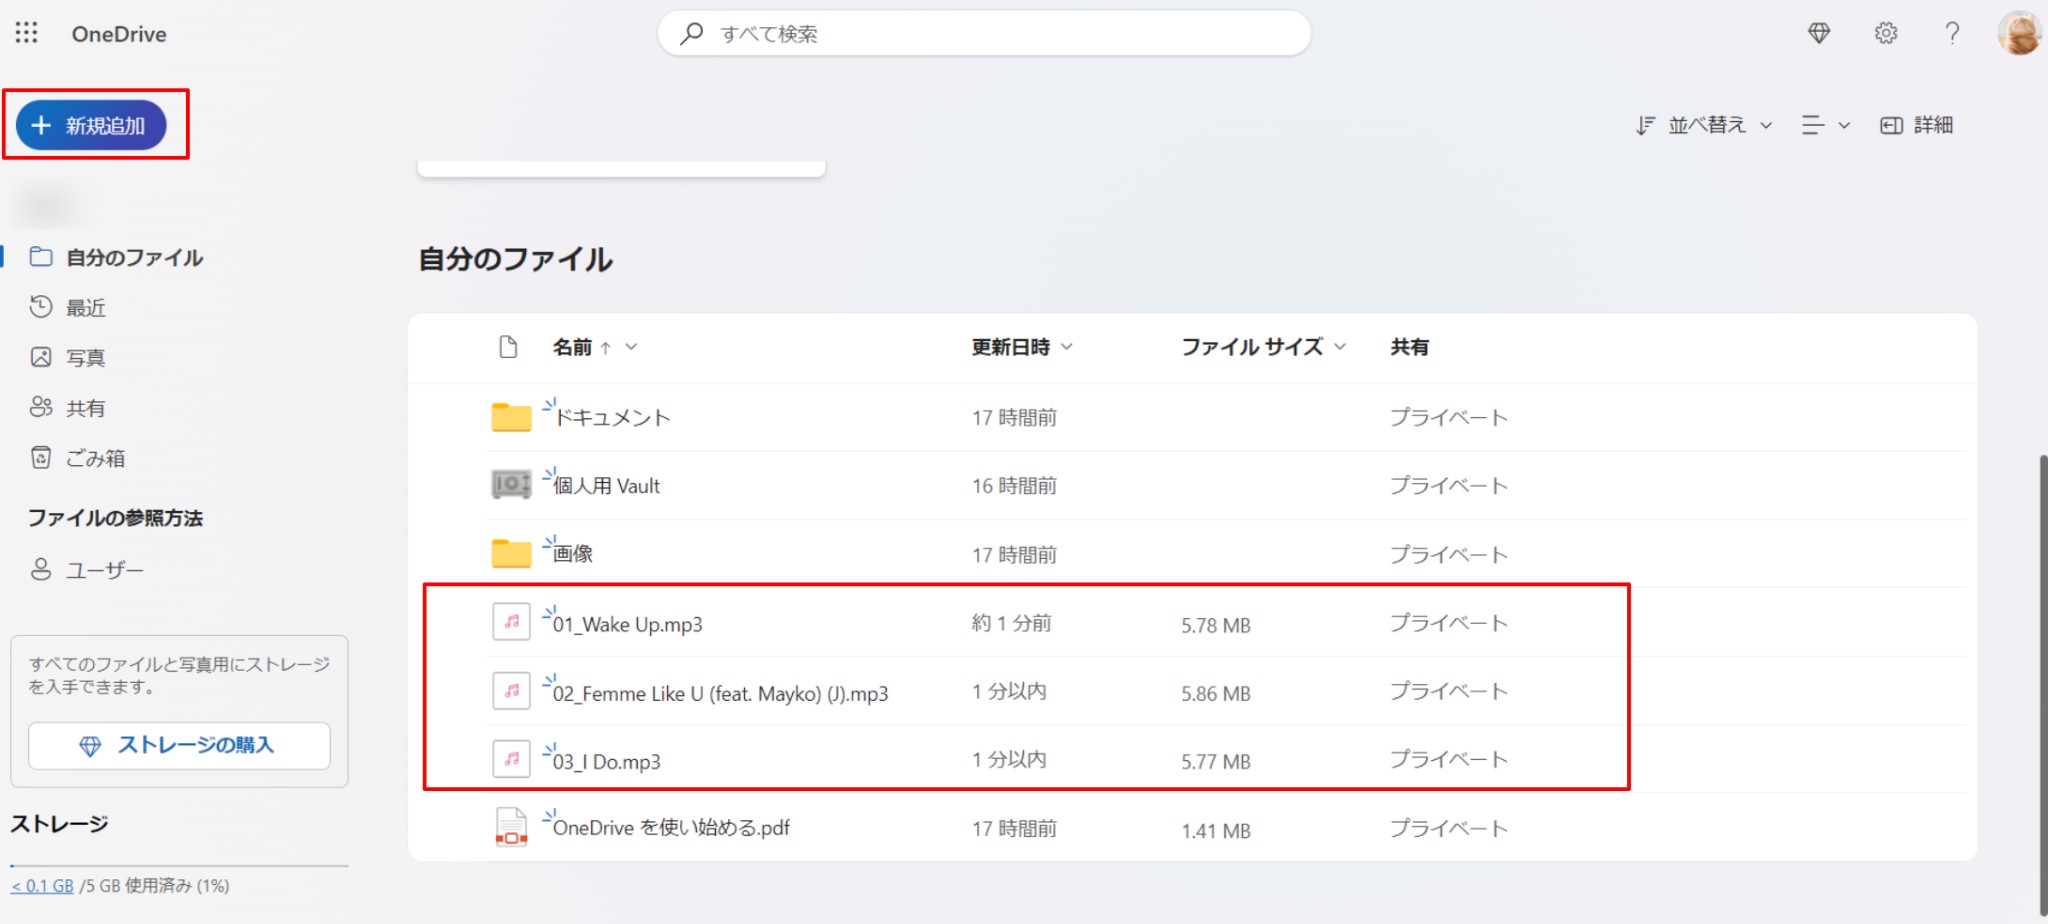Image resolution: width=2048 pixels, height=924 pixels.
Task: Click the 新規追加 button
Action: [x=91, y=125]
